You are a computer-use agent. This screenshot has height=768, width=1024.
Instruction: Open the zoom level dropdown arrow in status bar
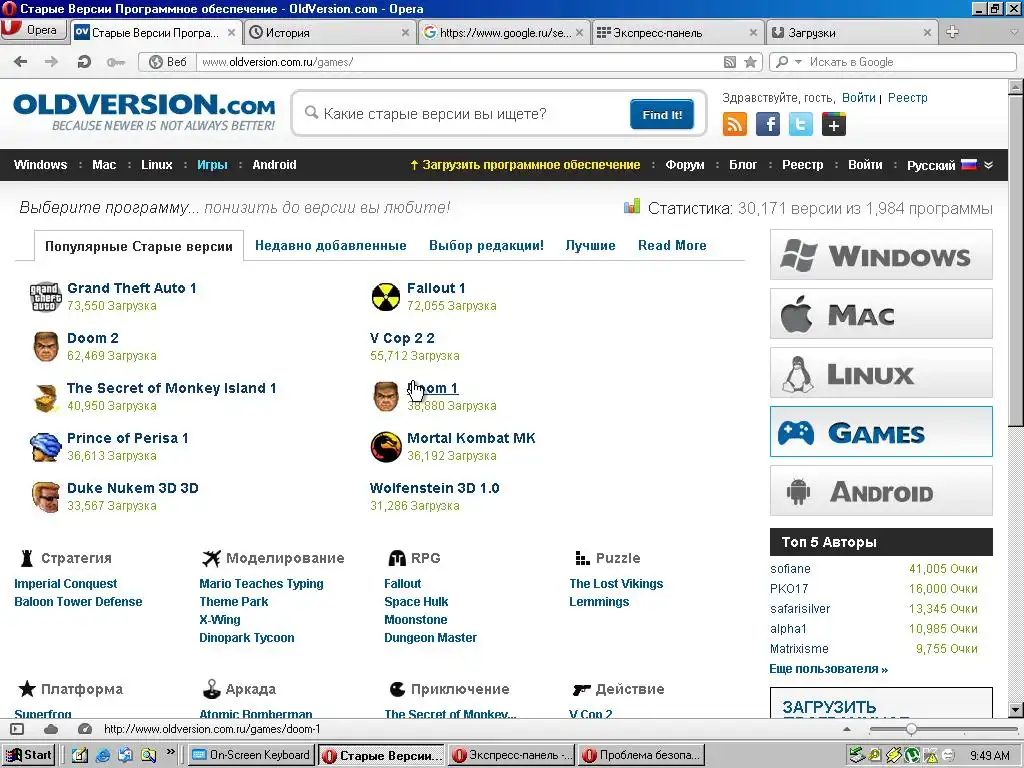[x=847, y=729]
